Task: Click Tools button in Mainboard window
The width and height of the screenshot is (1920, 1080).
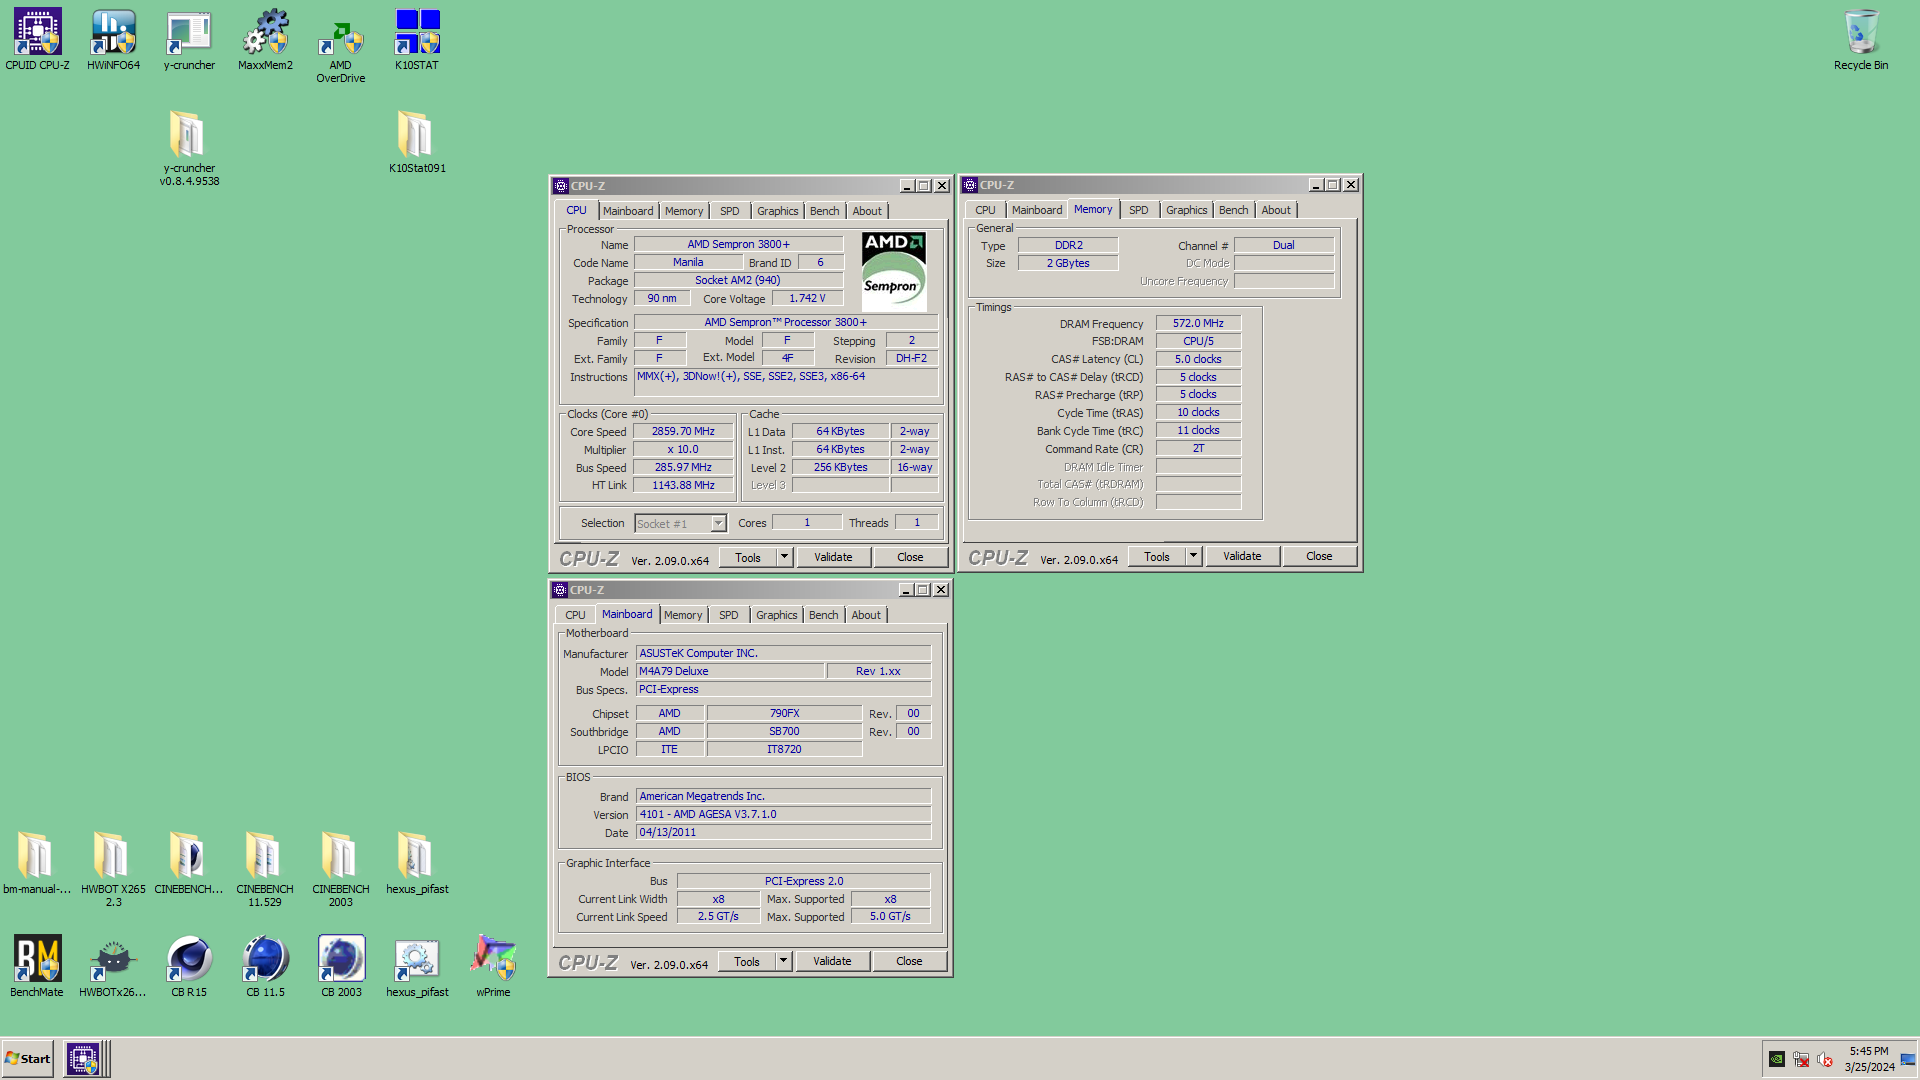Action: point(747,961)
